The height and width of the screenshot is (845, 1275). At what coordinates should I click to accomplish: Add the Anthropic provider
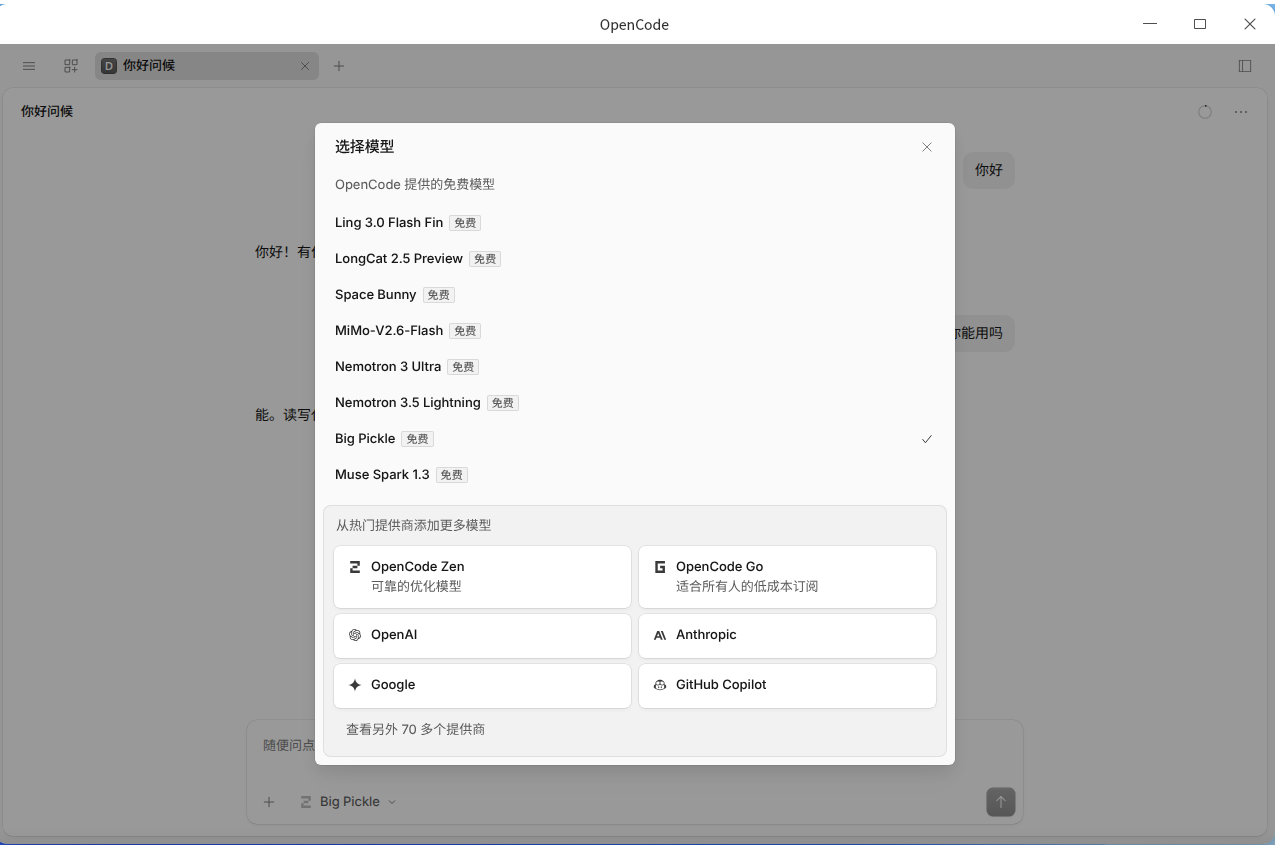[787, 635]
